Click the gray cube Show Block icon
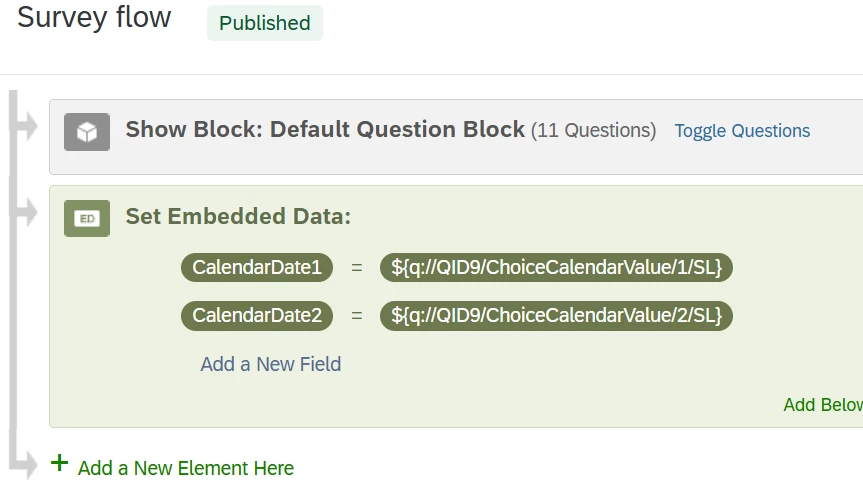Image resolution: width=863 pixels, height=486 pixels. [x=87, y=132]
